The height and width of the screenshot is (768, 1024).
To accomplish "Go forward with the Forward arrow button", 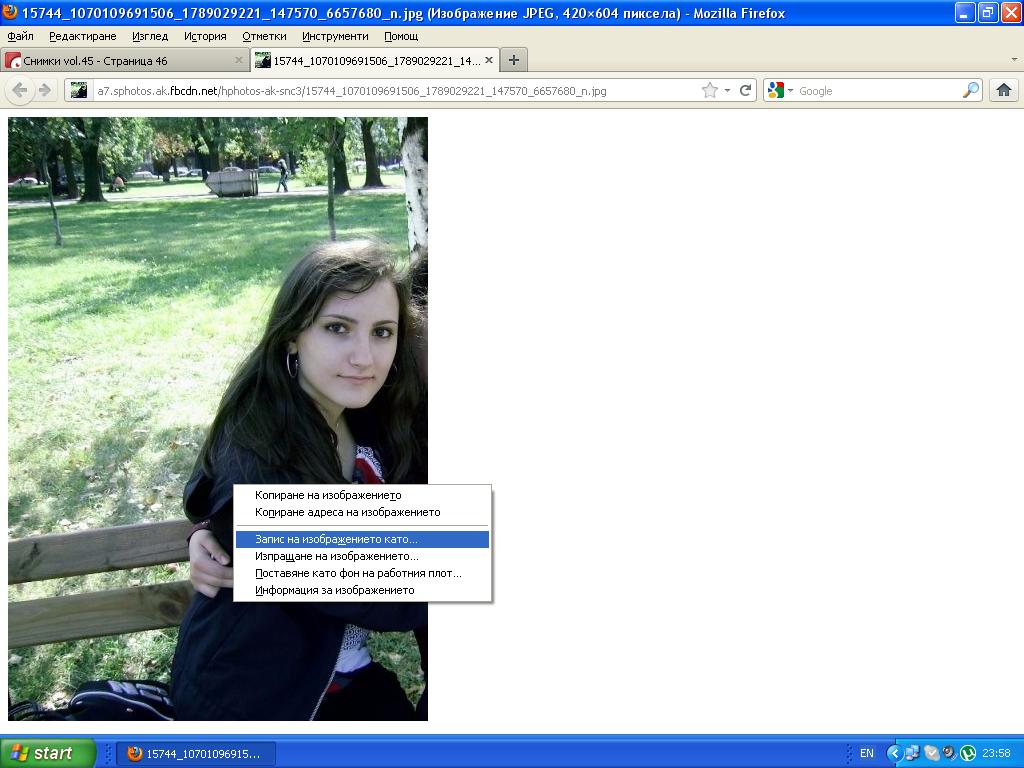I will coord(44,90).
